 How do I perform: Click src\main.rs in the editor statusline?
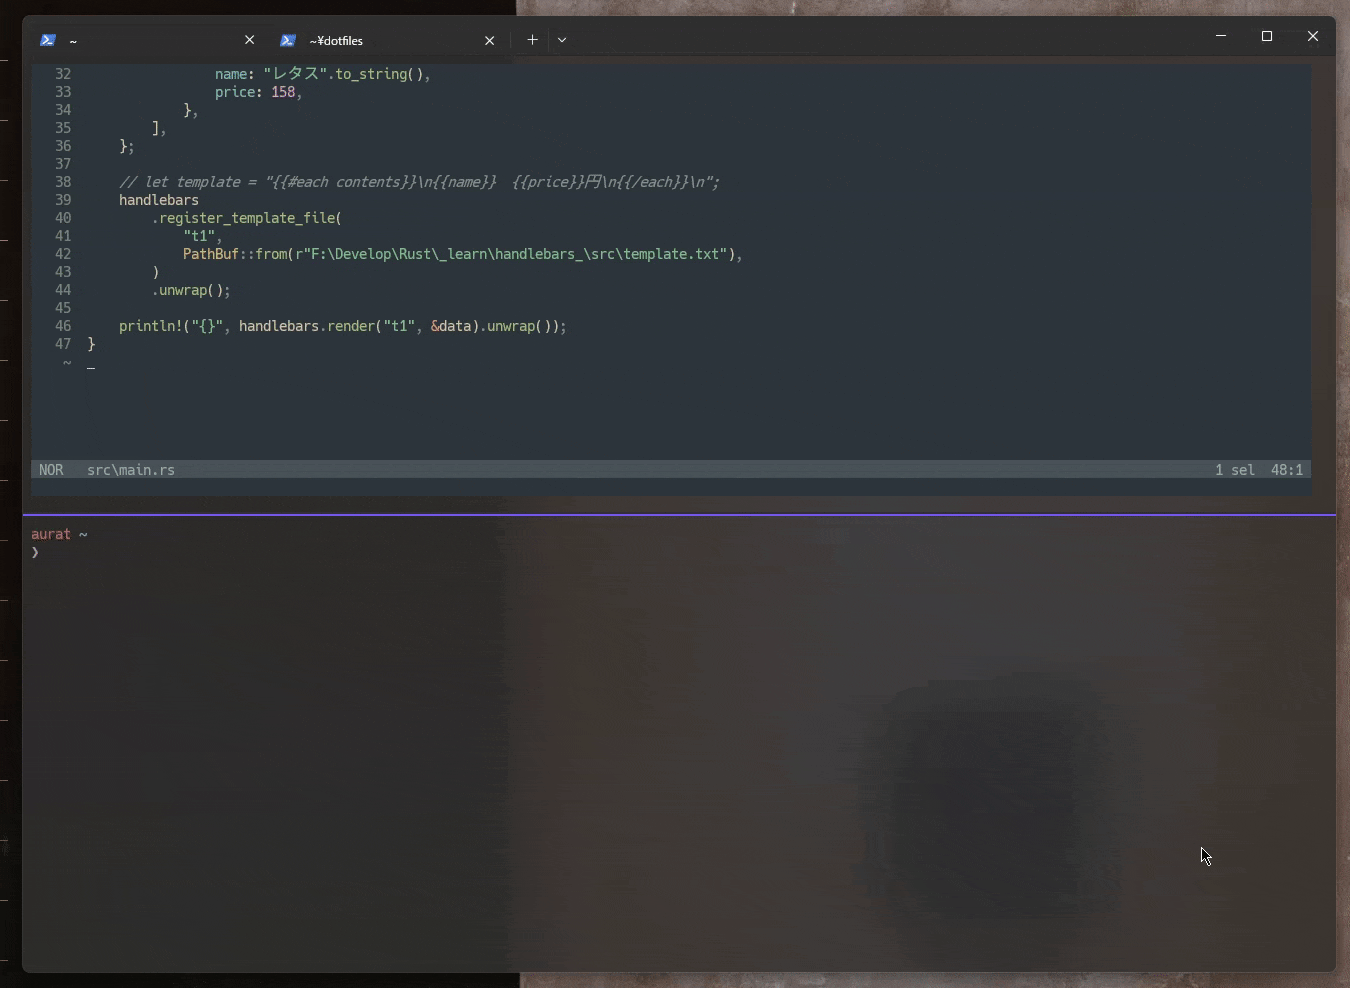point(129,470)
